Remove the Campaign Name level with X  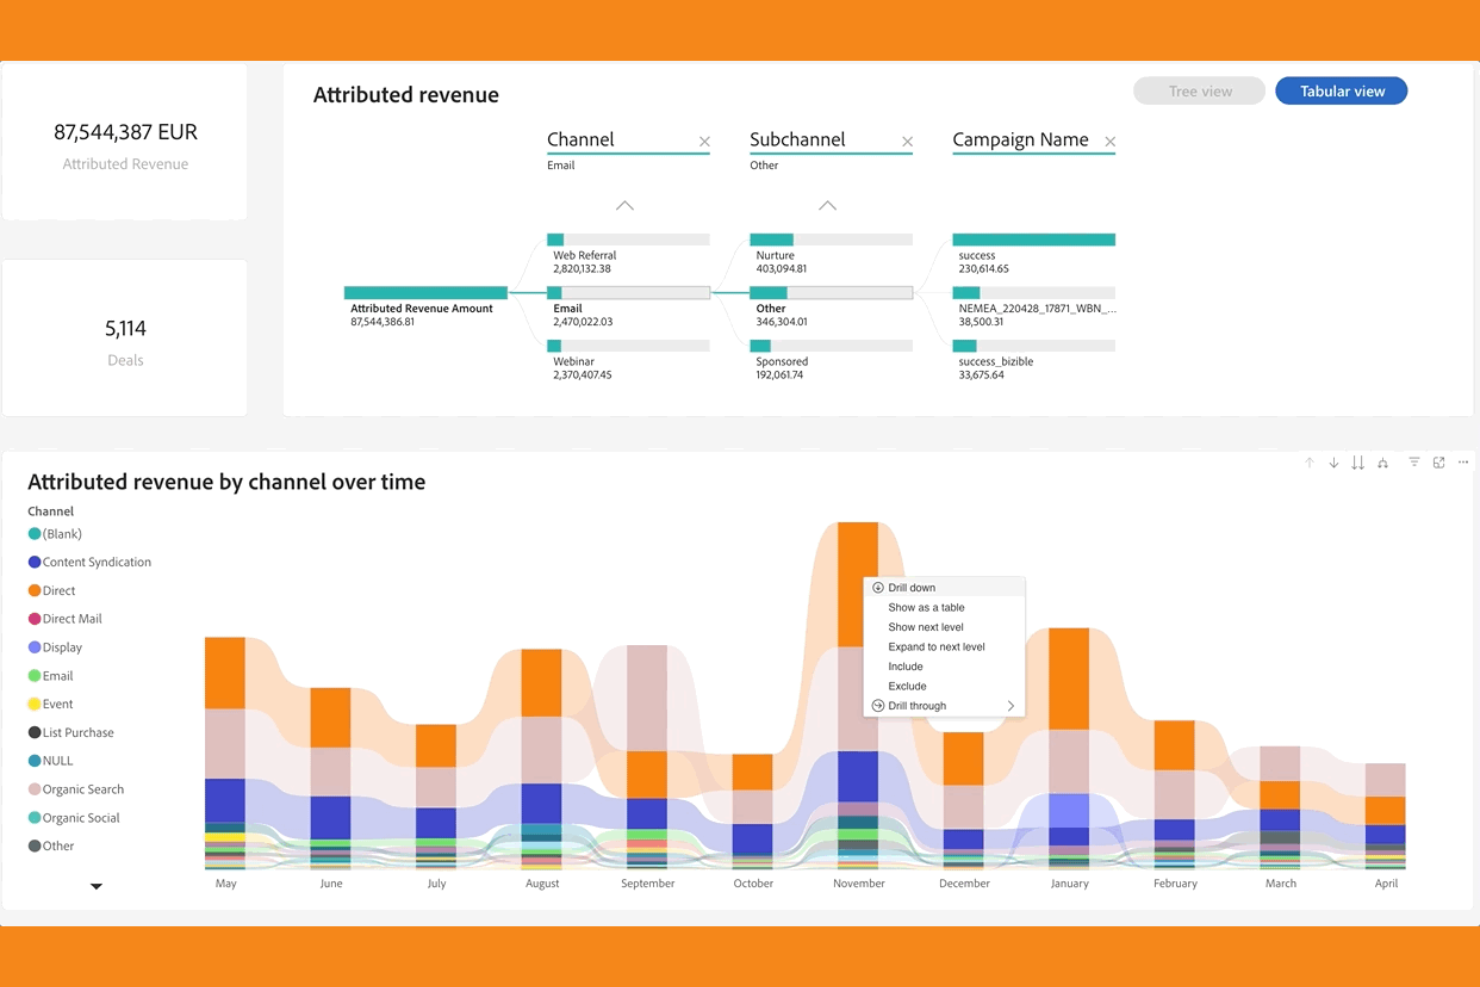(1110, 141)
